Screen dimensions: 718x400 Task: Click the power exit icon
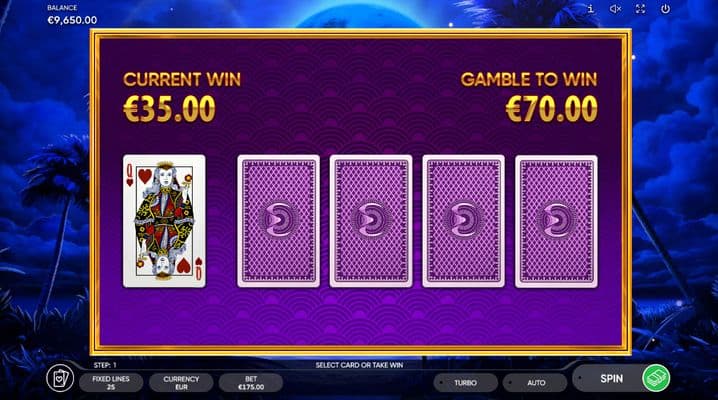[x=665, y=9]
